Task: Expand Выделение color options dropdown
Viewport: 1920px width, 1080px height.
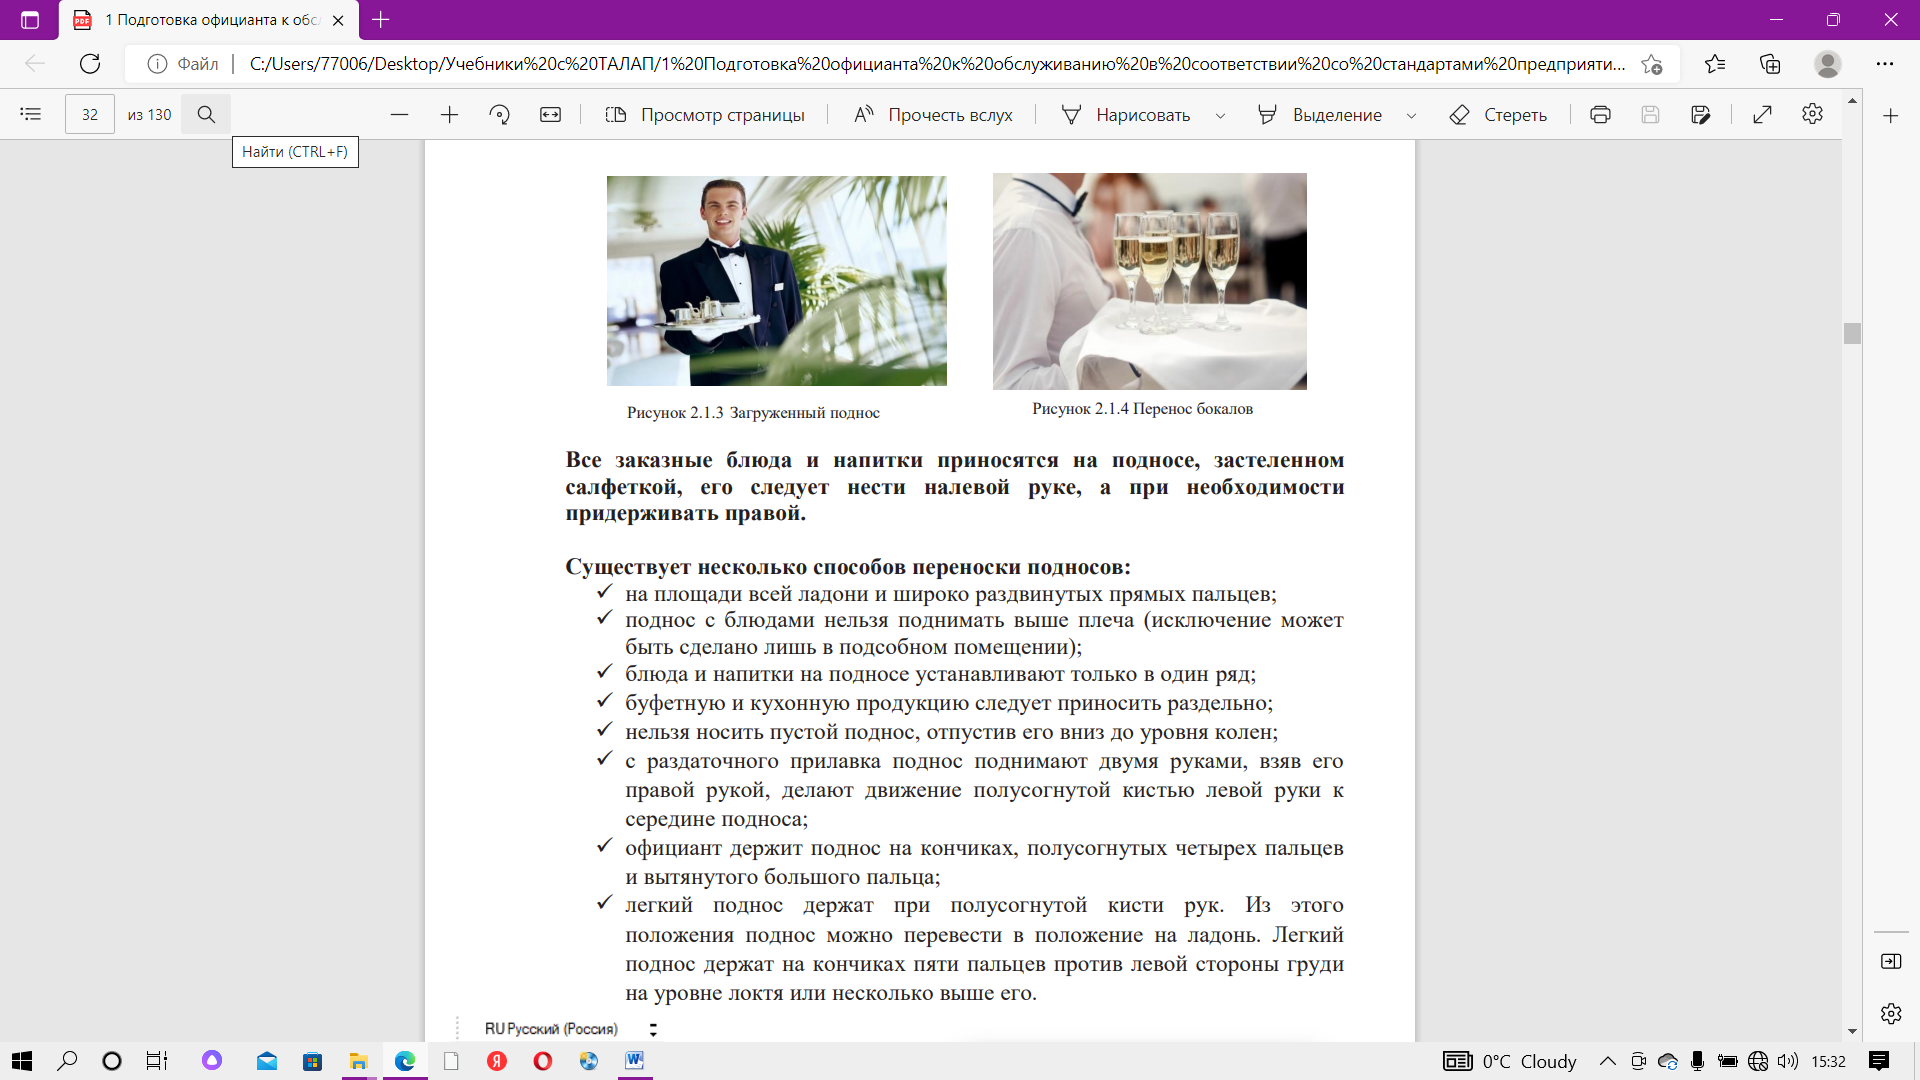Action: (x=1411, y=115)
